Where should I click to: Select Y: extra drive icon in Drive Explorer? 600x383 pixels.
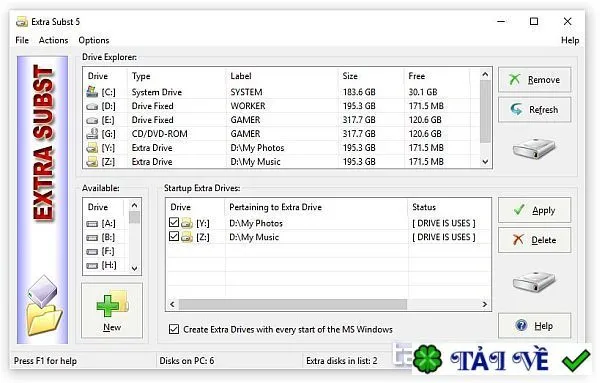[92, 148]
